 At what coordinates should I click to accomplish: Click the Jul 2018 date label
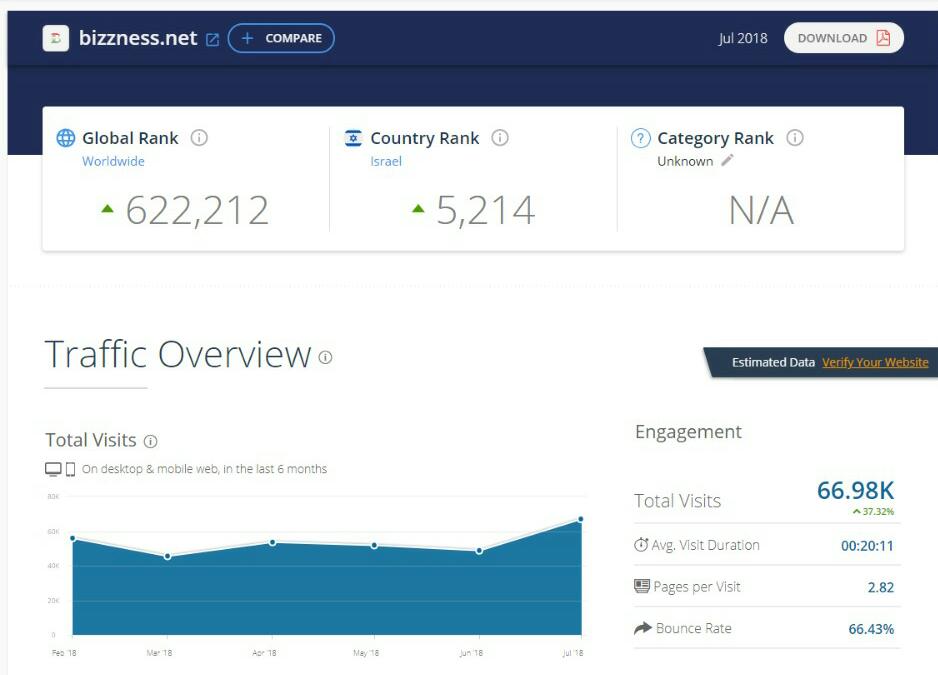coord(742,38)
